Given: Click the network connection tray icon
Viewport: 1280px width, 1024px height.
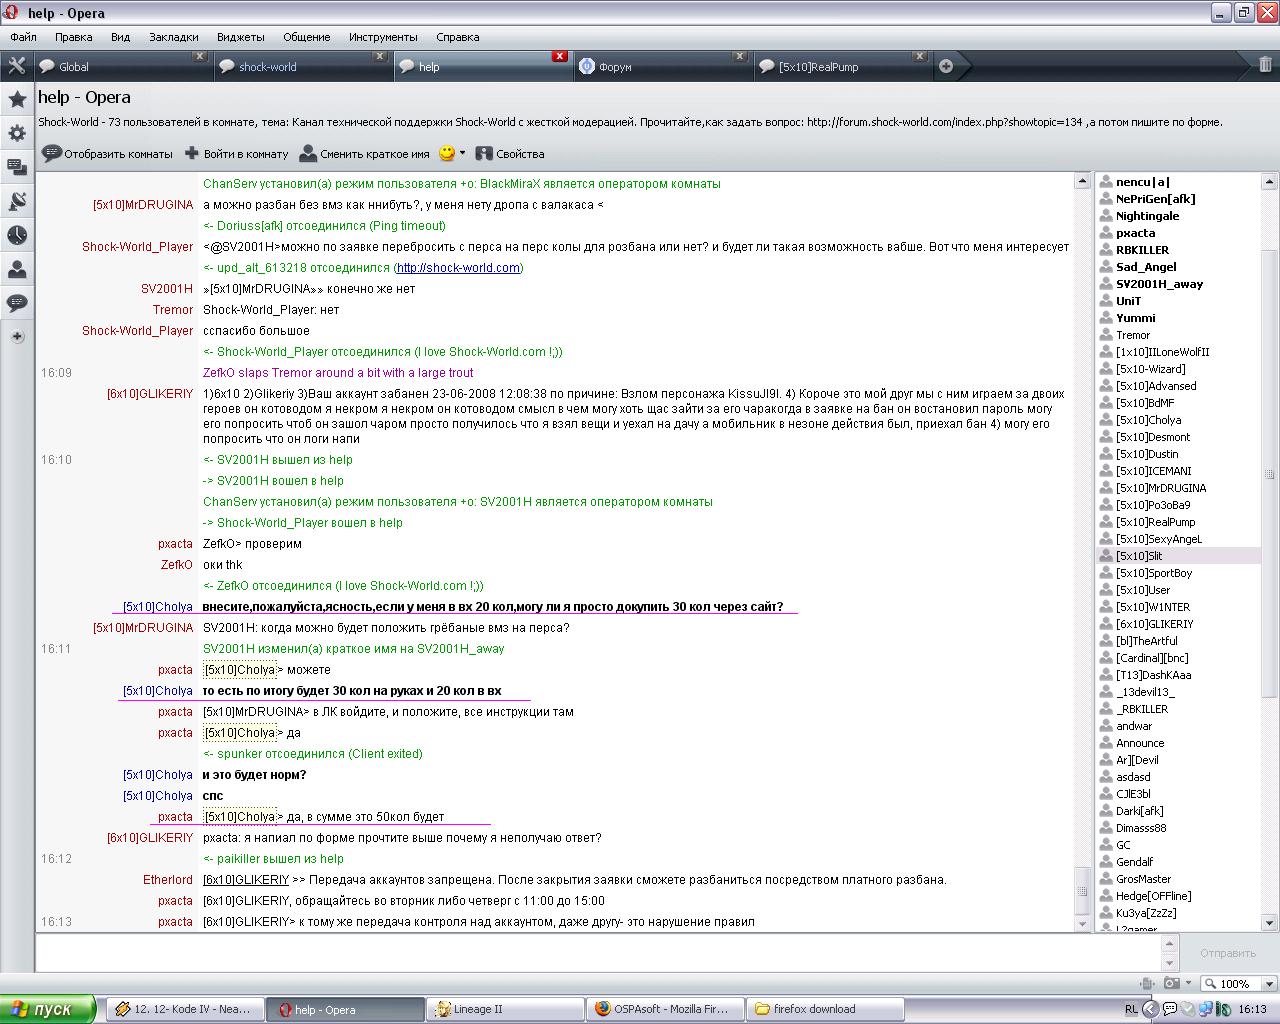Looking at the screenshot, I should click(x=1206, y=1010).
